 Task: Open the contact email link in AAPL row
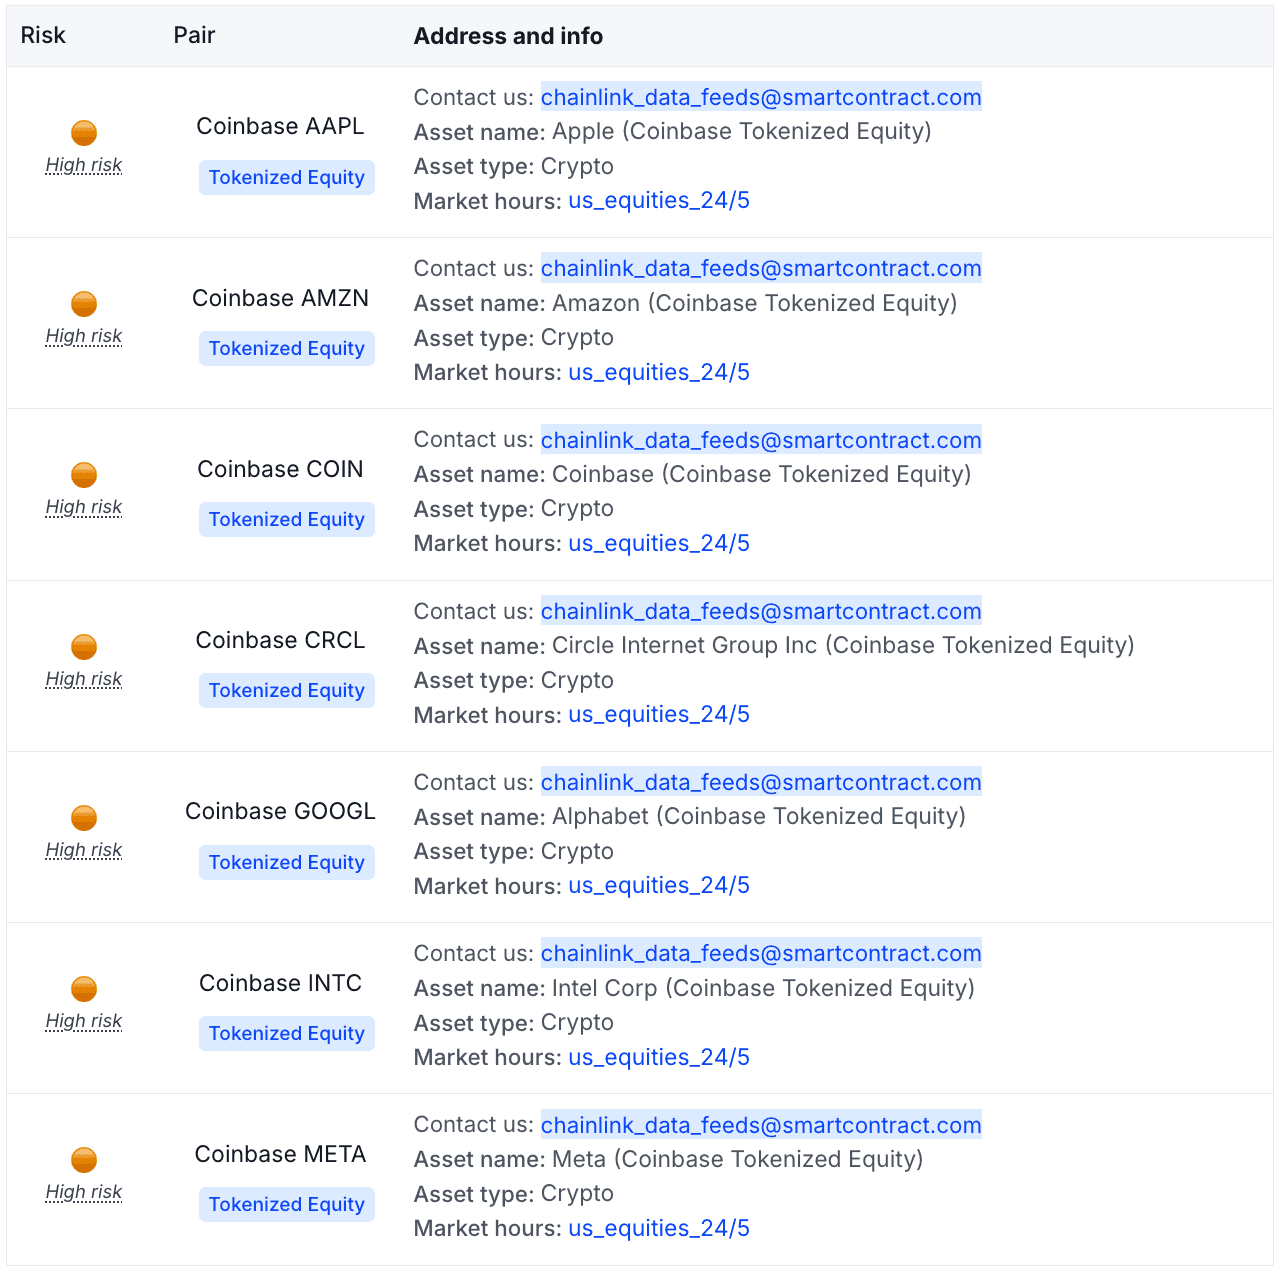761,97
